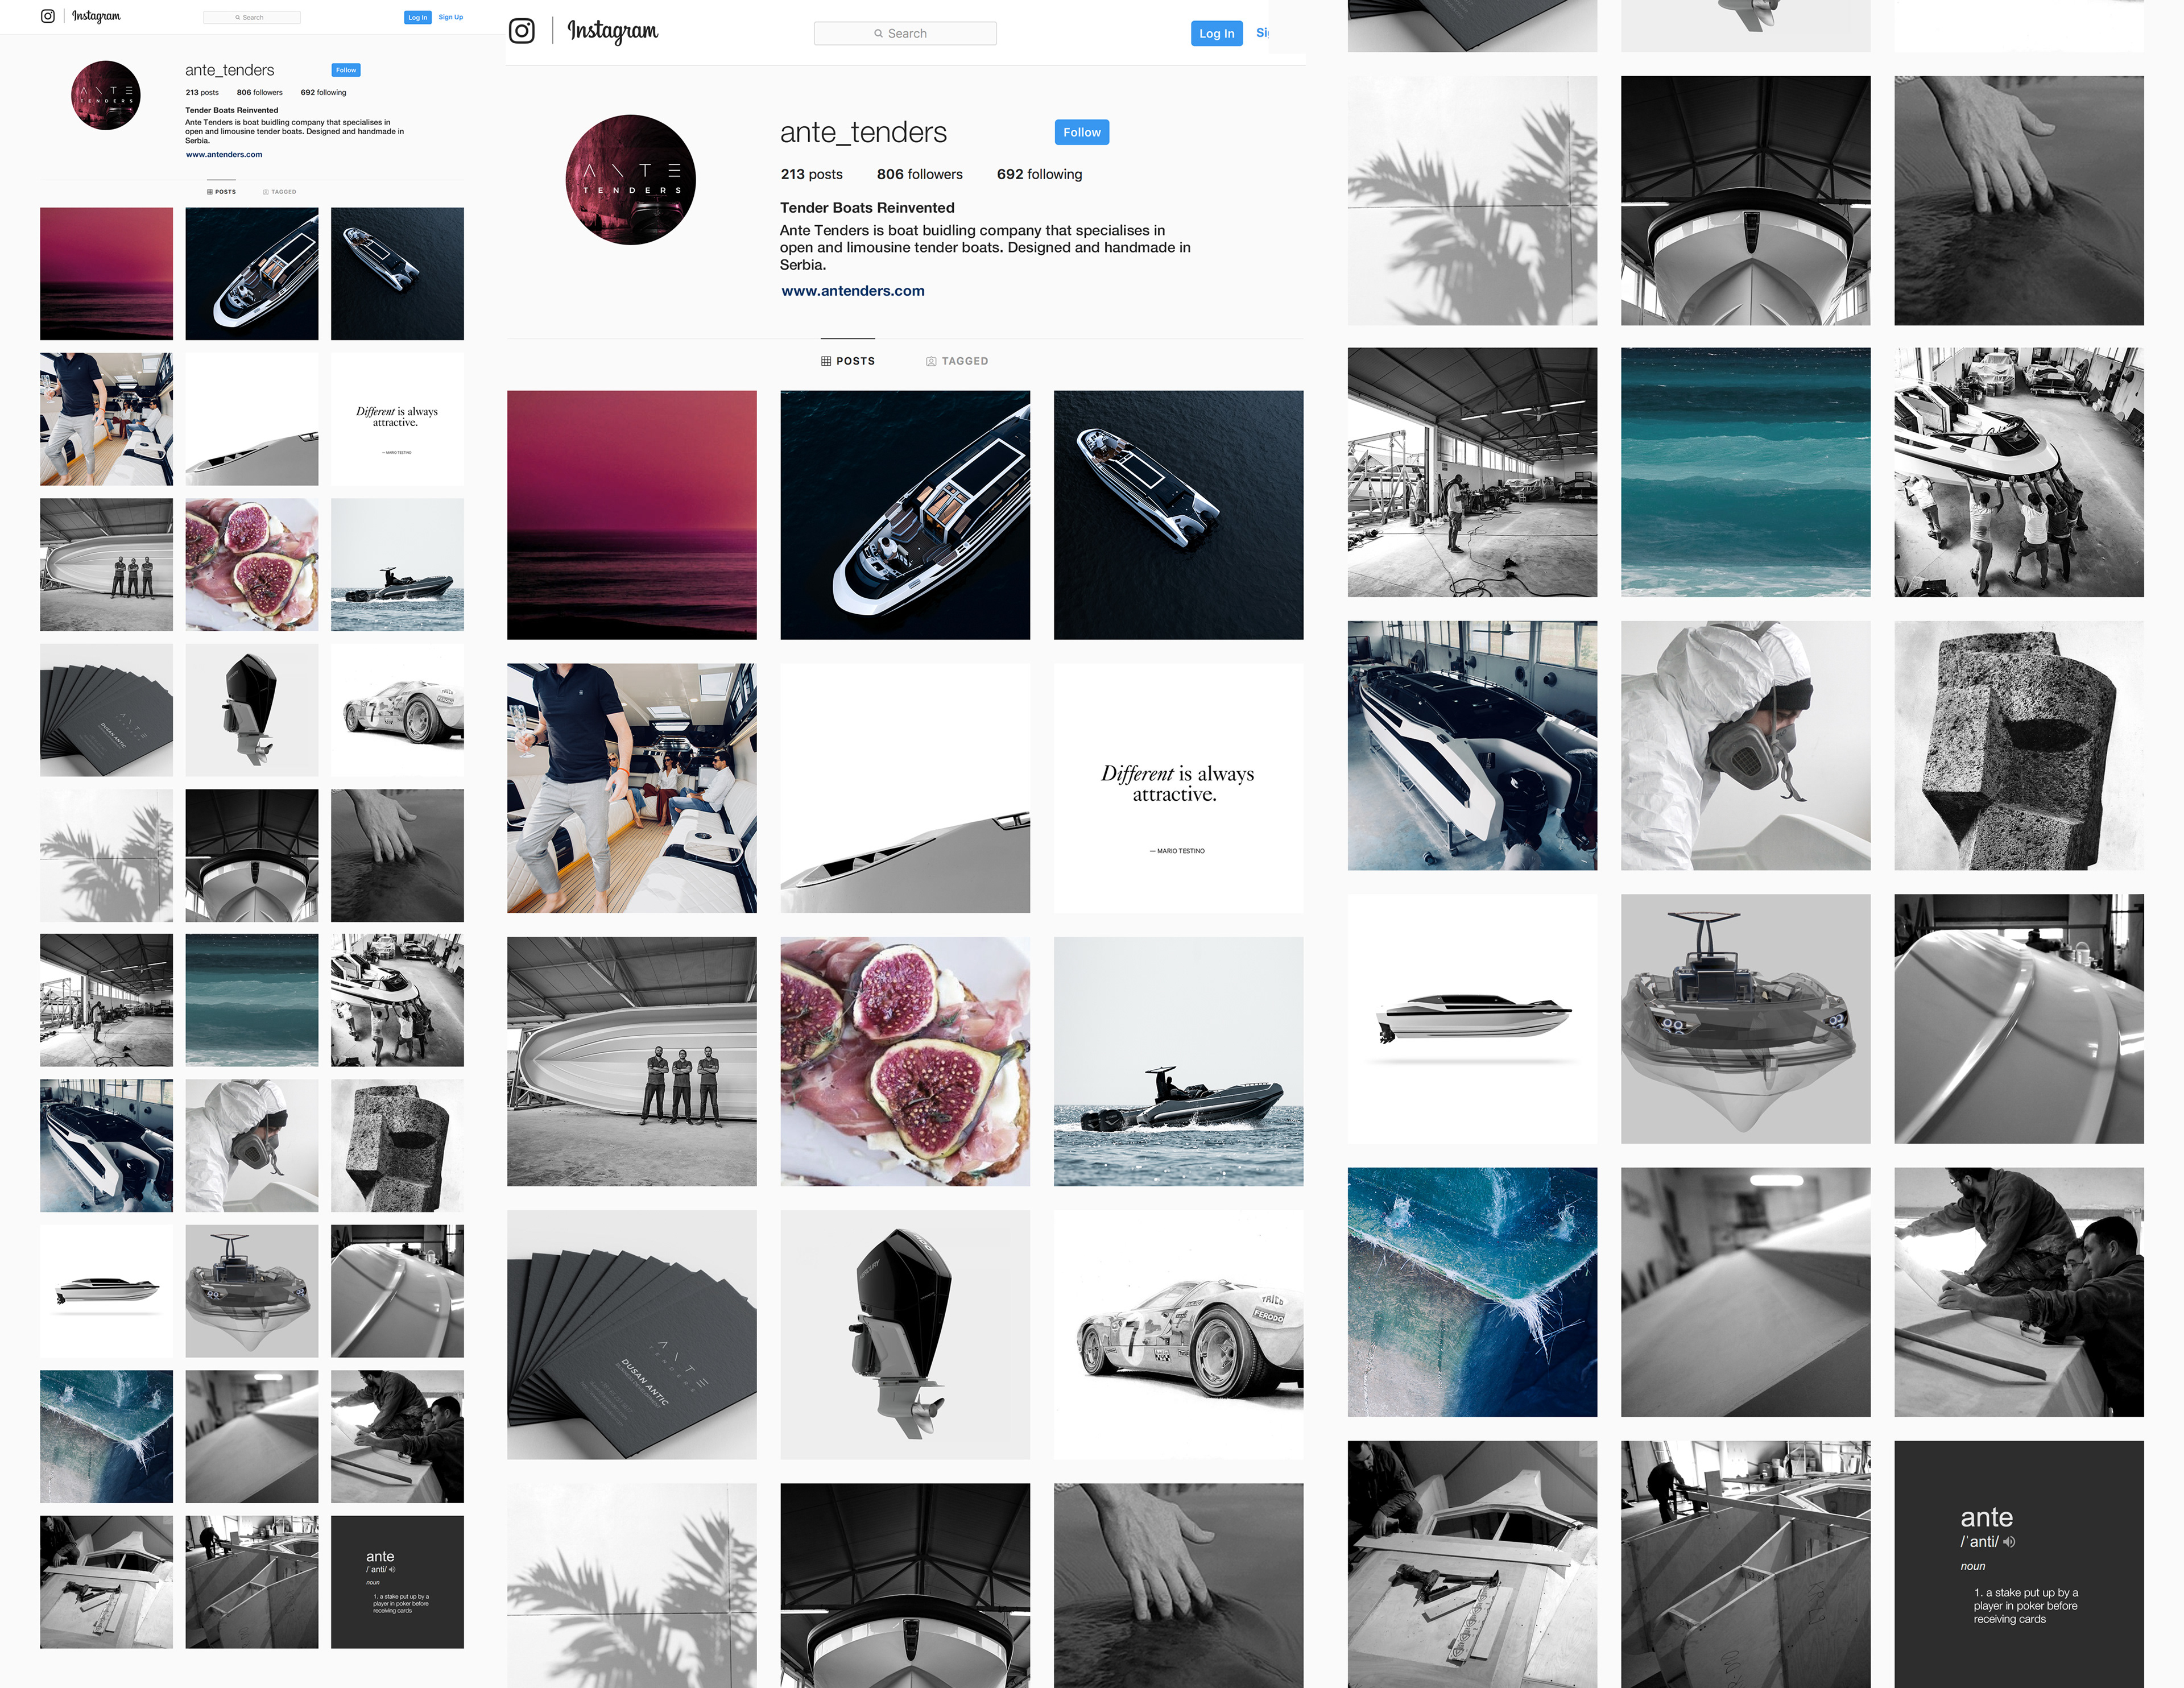Viewport: 2184px width, 1688px height.
Task: Click the Follow button in the large center profile
Action: 1082,132
